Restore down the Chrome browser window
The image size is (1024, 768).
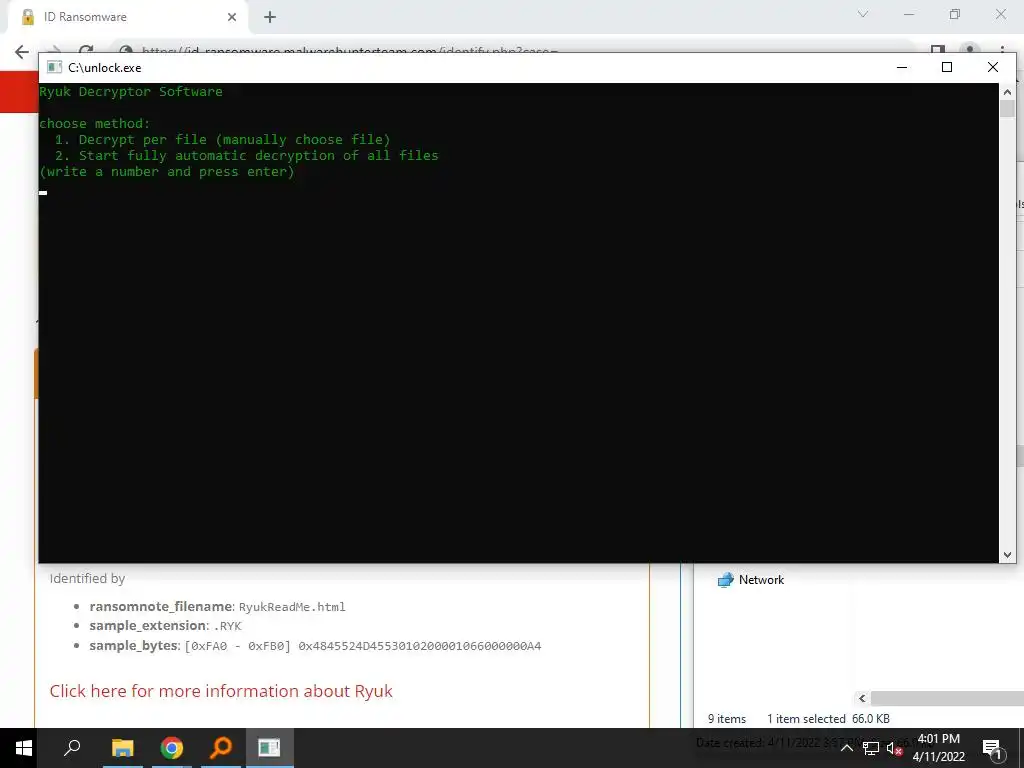pos(955,14)
